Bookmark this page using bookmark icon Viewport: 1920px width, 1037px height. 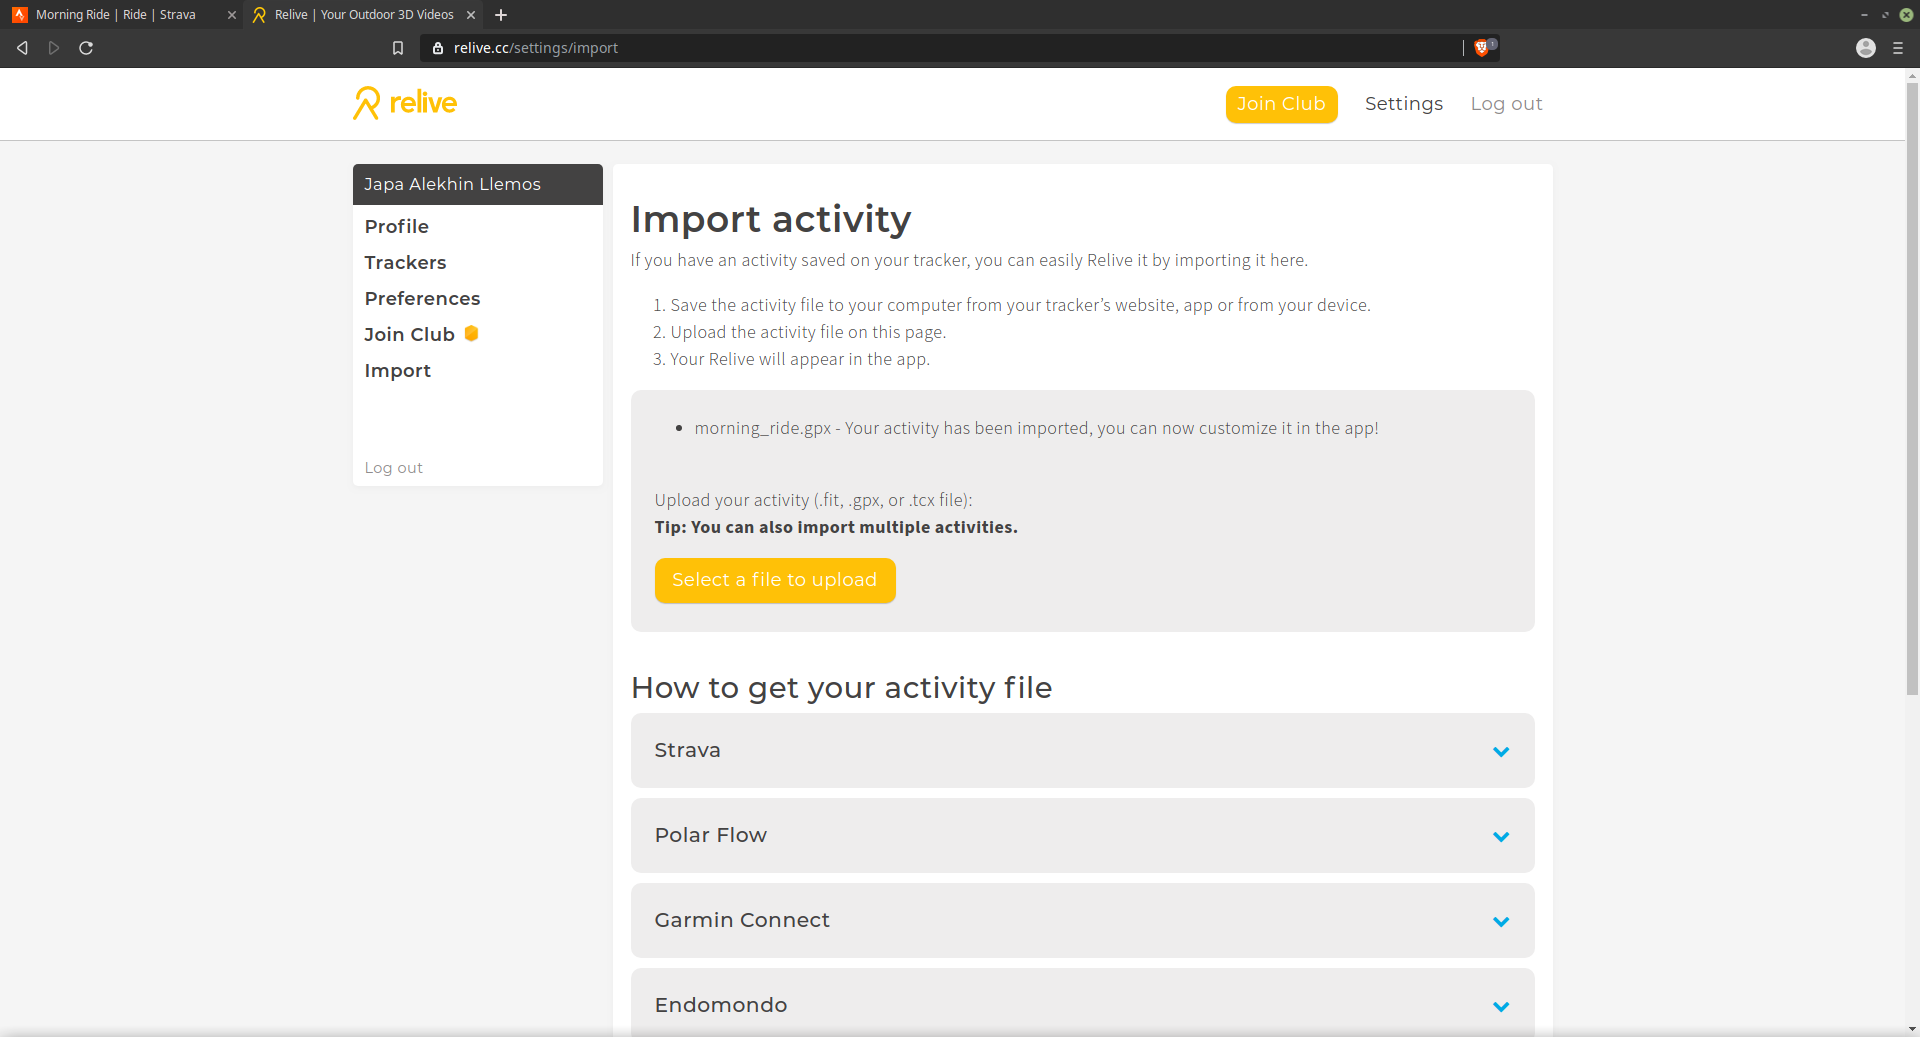pyautogui.click(x=398, y=48)
